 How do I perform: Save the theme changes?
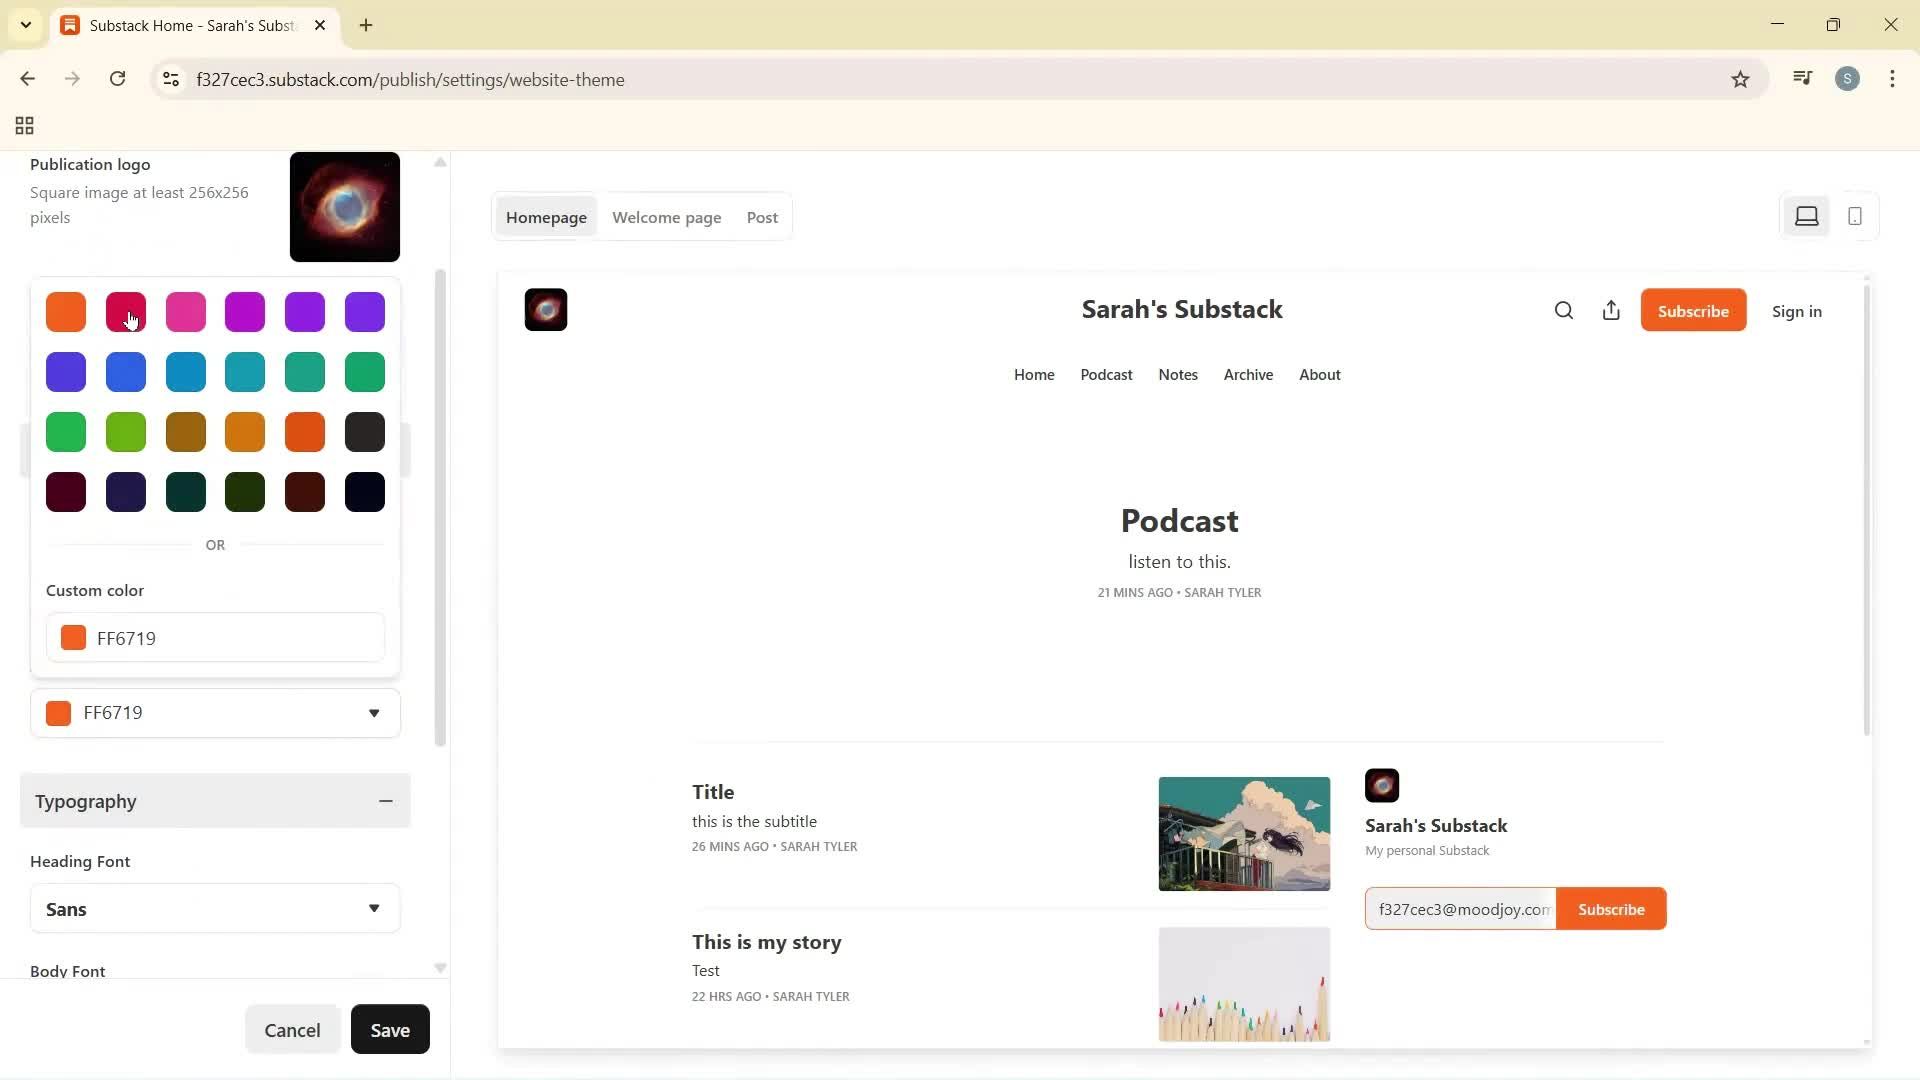[x=390, y=1030]
